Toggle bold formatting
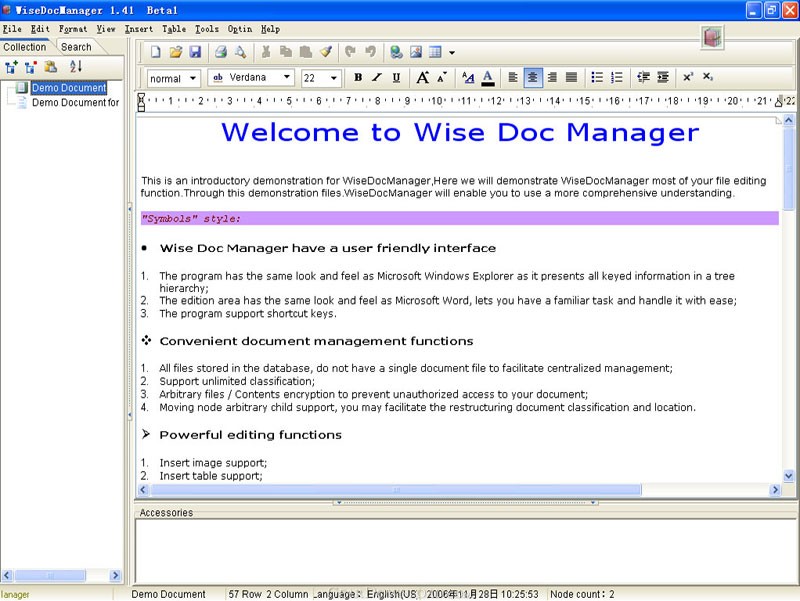800x601 pixels. click(x=358, y=77)
